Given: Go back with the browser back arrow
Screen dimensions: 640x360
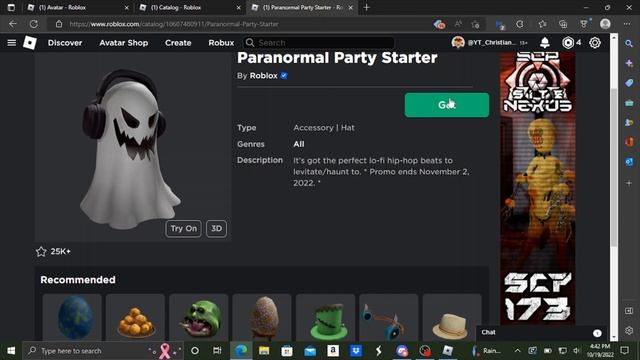Looking at the screenshot, I should tap(13, 24).
